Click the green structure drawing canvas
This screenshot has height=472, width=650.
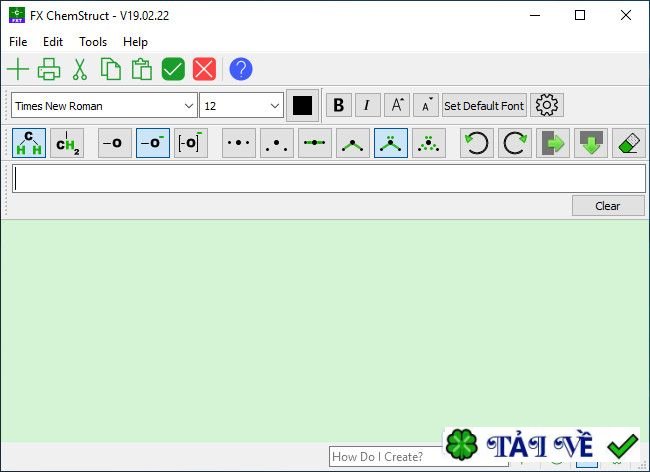pos(325,331)
